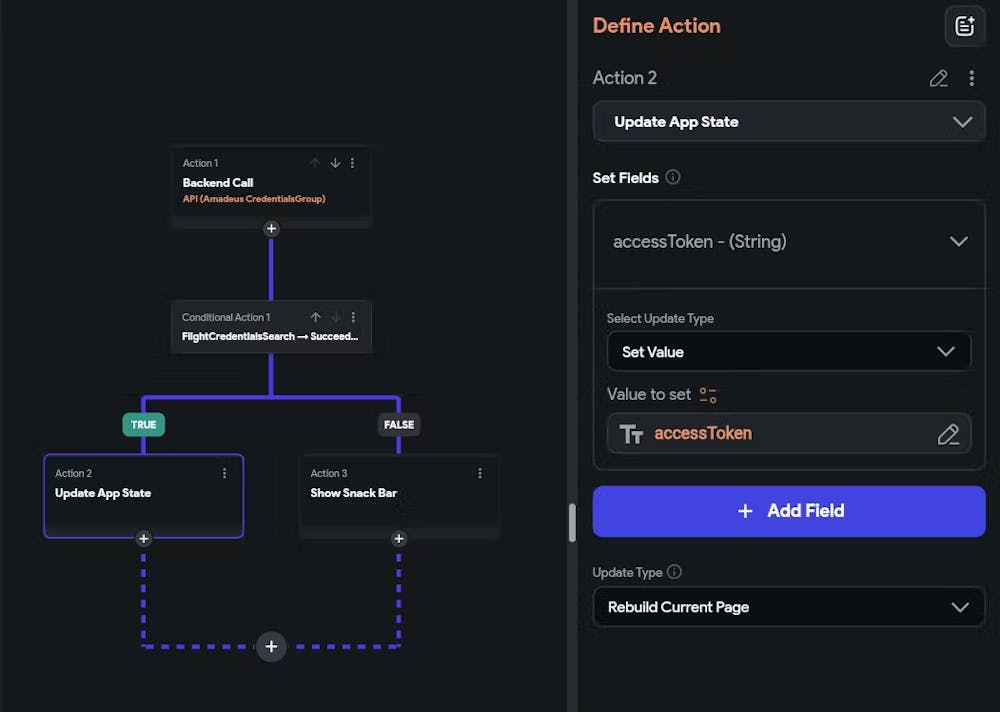Screen dimensions: 1000x712
Task: Move Action 1 down with arrow icon
Action: point(335,163)
